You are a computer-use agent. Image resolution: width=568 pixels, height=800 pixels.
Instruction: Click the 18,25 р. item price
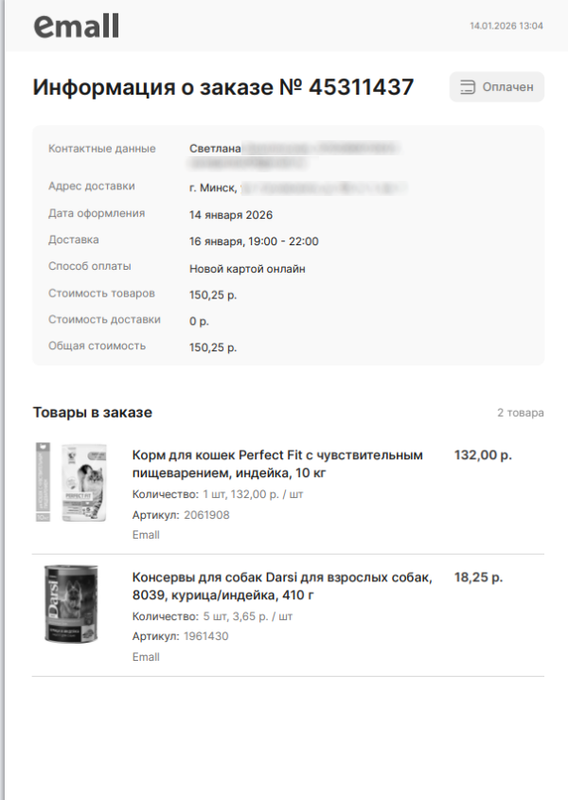(x=478, y=577)
